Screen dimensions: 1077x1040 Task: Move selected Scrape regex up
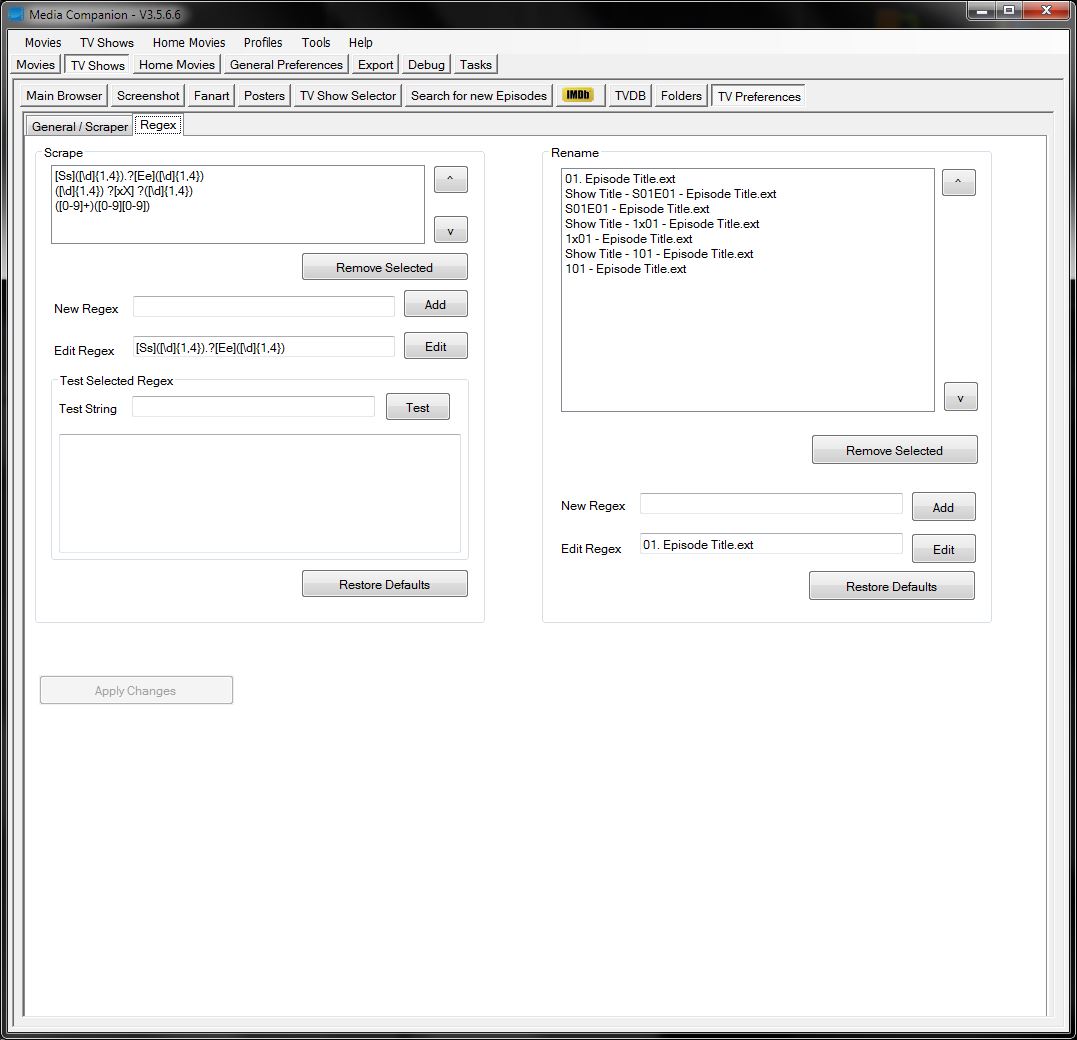[x=451, y=179]
